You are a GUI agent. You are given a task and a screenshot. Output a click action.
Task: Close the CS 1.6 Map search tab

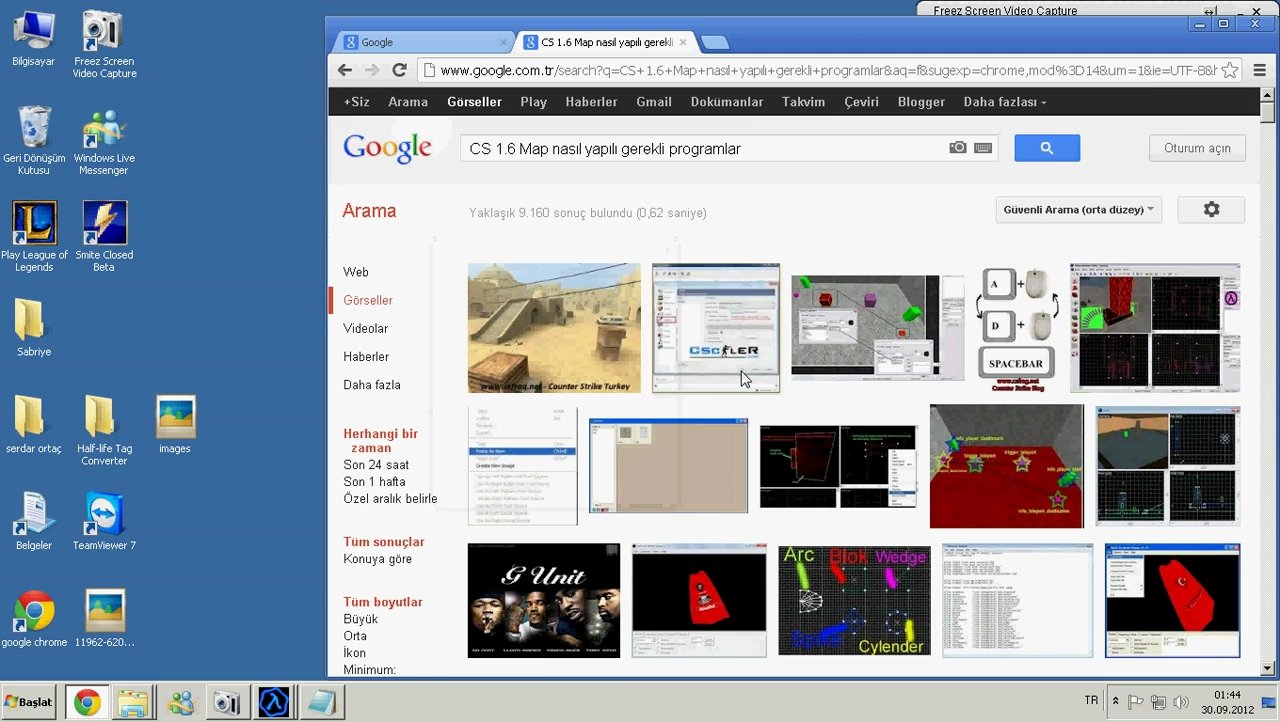(x=684, y=42)
